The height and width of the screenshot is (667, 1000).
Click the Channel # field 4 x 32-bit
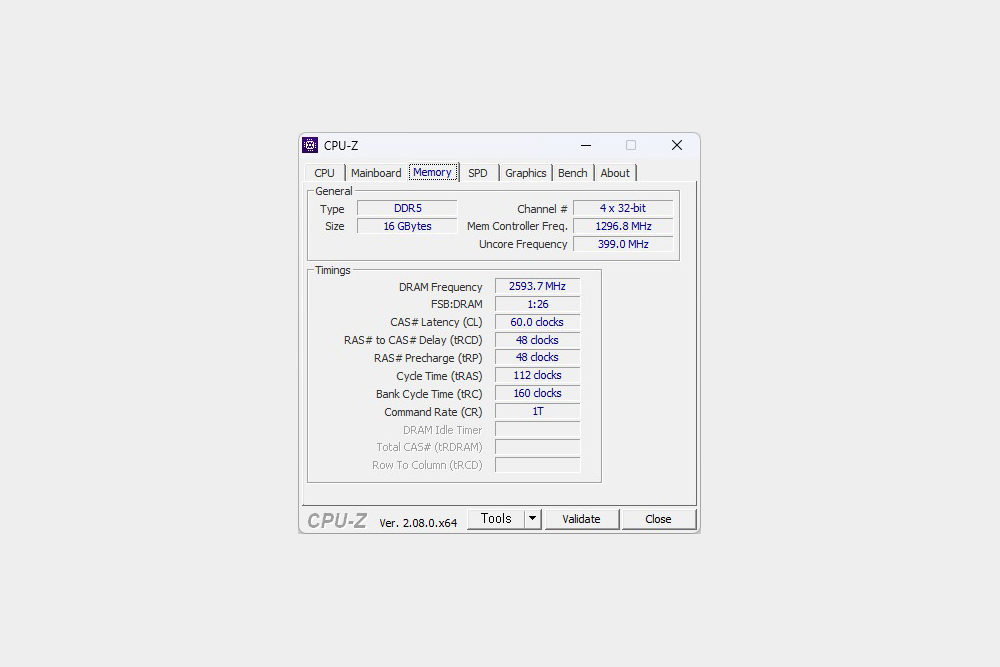click(622, 209)
